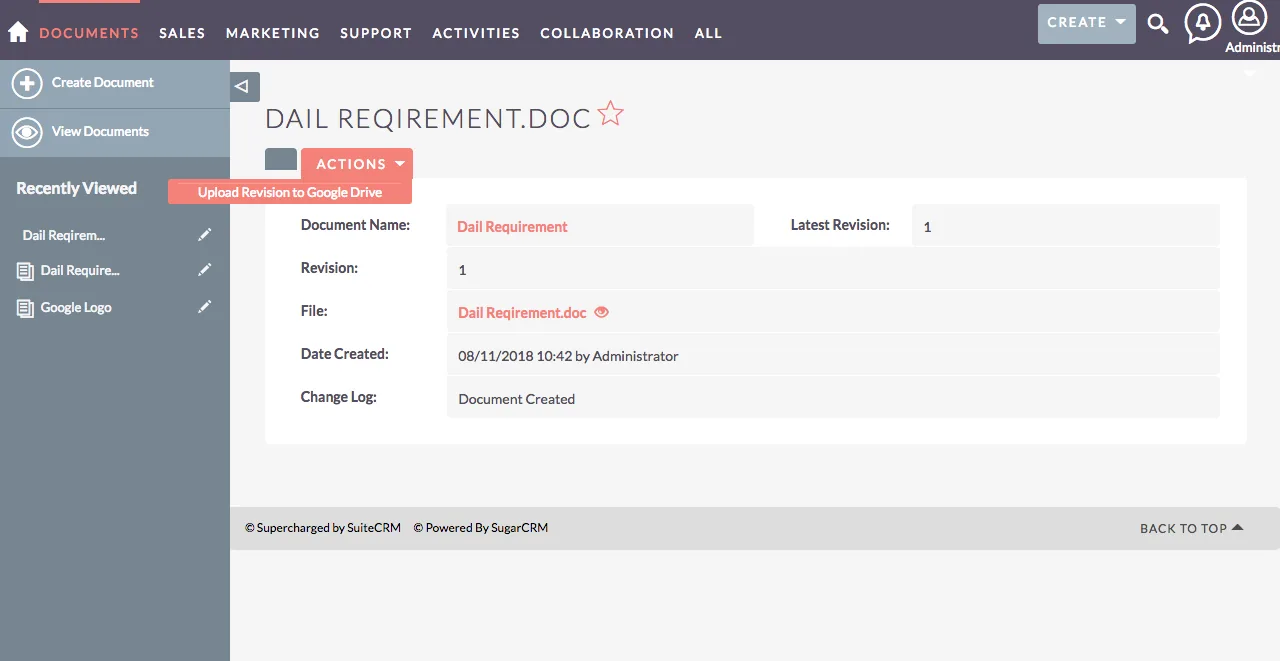This screenshot has height=661, width=1280.
Task: Mark document as favorite with star
Action: pyautogui.click(x=610, y=114)
